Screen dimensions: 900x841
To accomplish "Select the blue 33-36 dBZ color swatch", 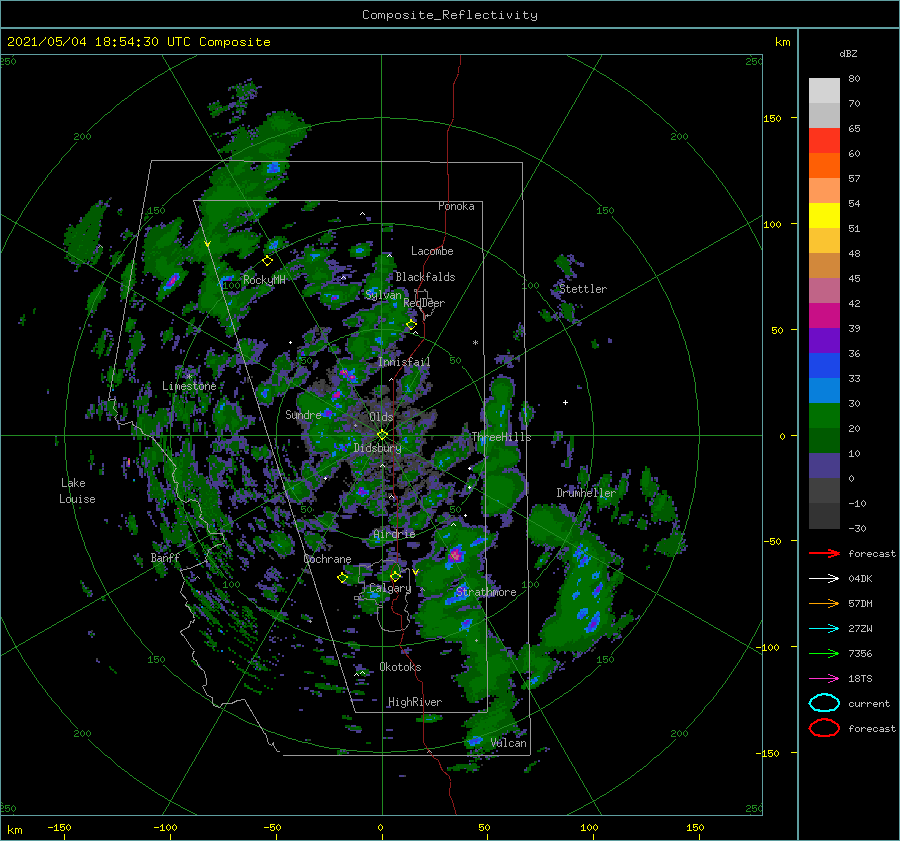I will pos(824,366).
